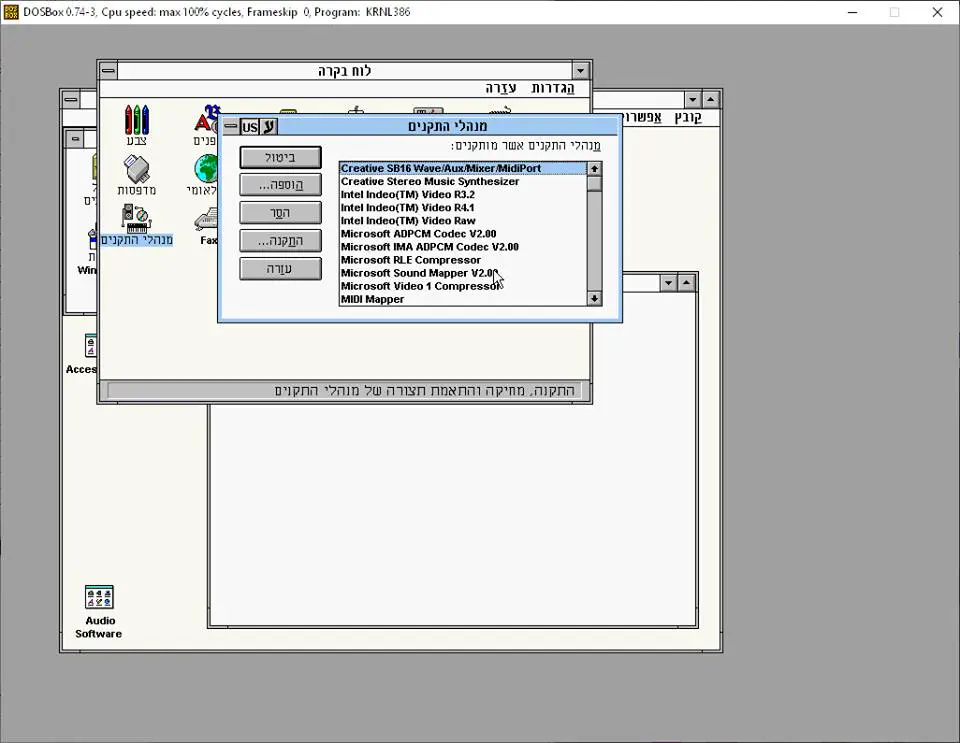The height and width of the screenshot is (743, 960).
Task: Open the Control Panel window system menu
Action: pos(109,71)
